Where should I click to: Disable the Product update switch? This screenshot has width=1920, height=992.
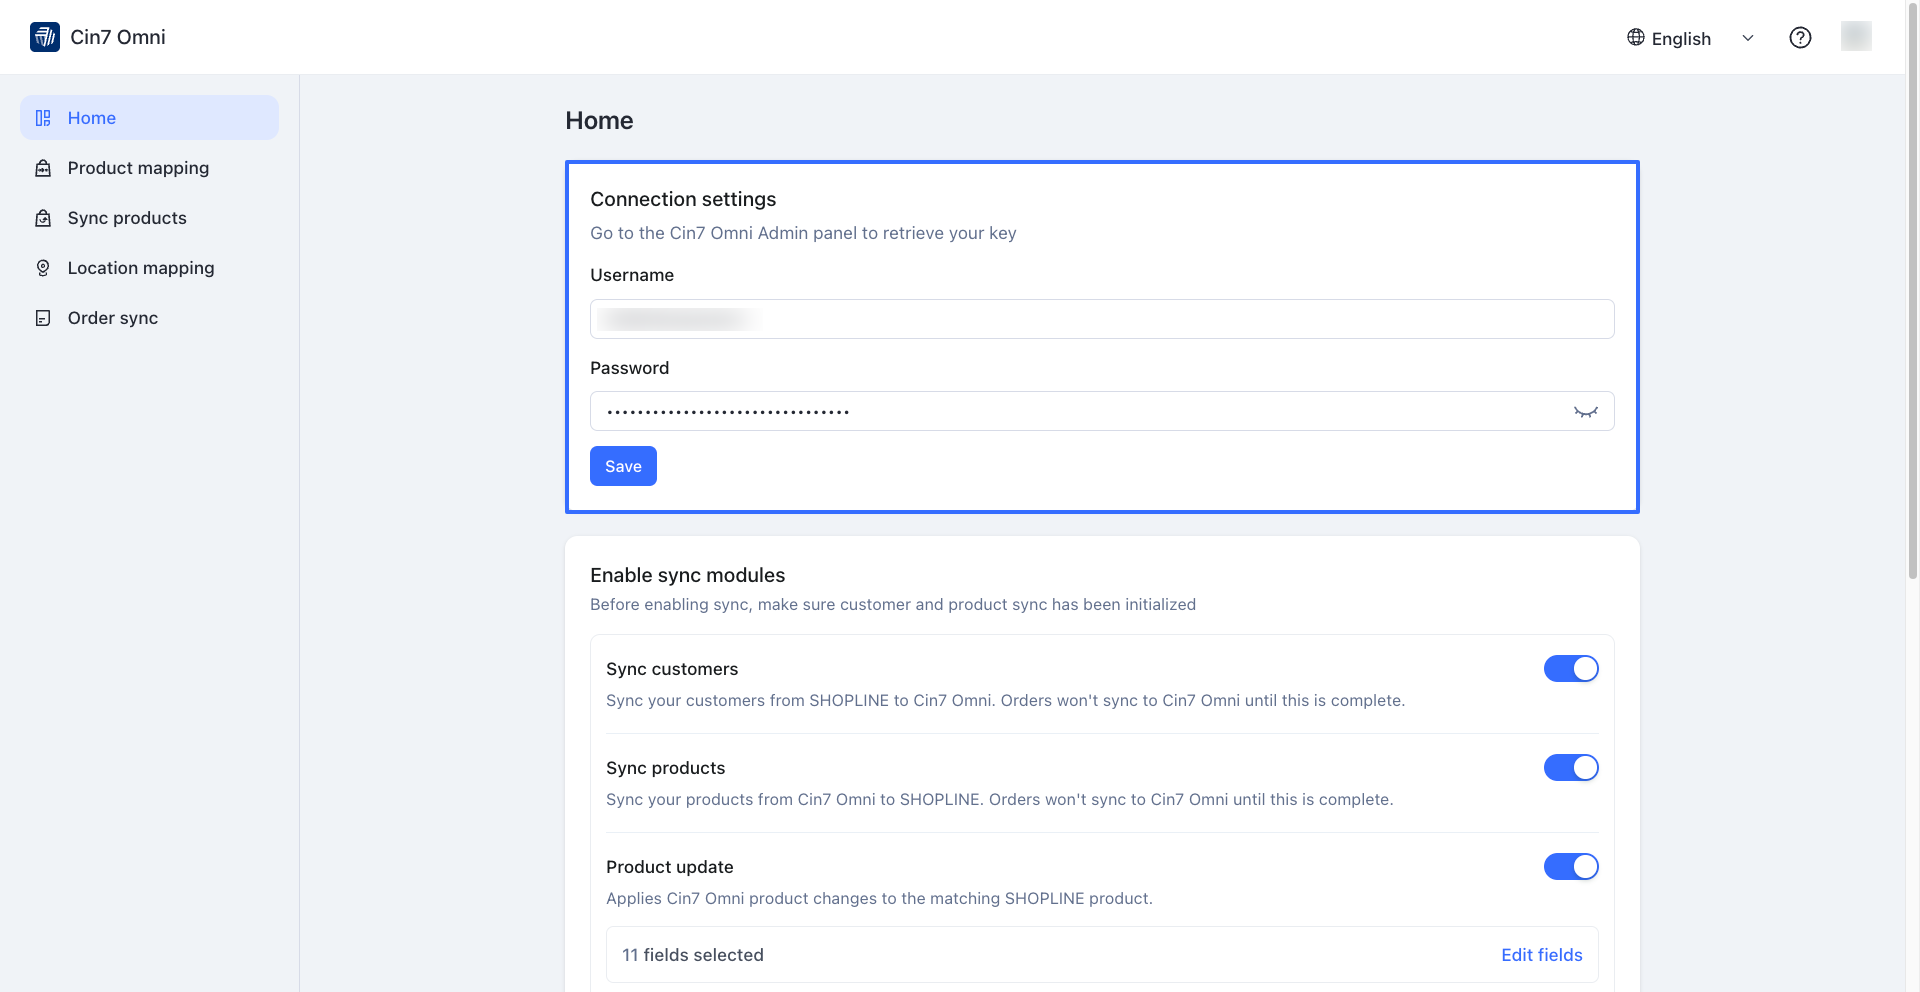click(x=1571, y=867)
